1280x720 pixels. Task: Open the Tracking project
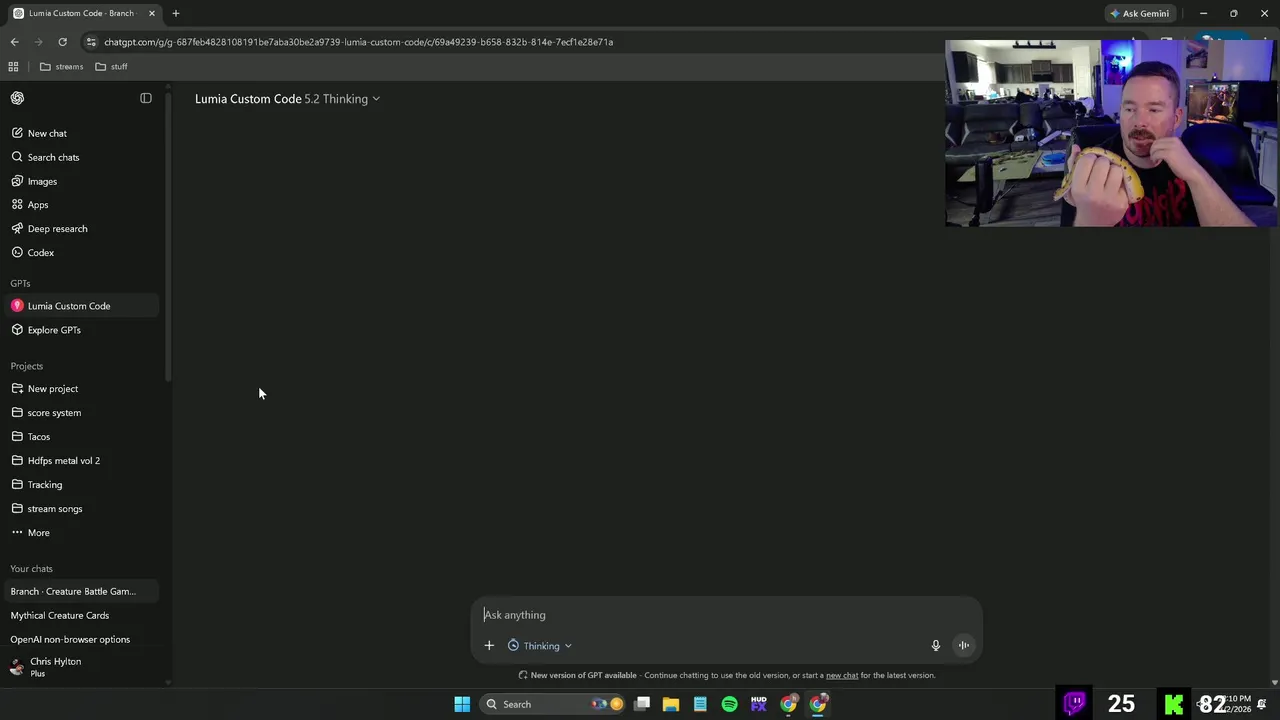tap(80, 485)
